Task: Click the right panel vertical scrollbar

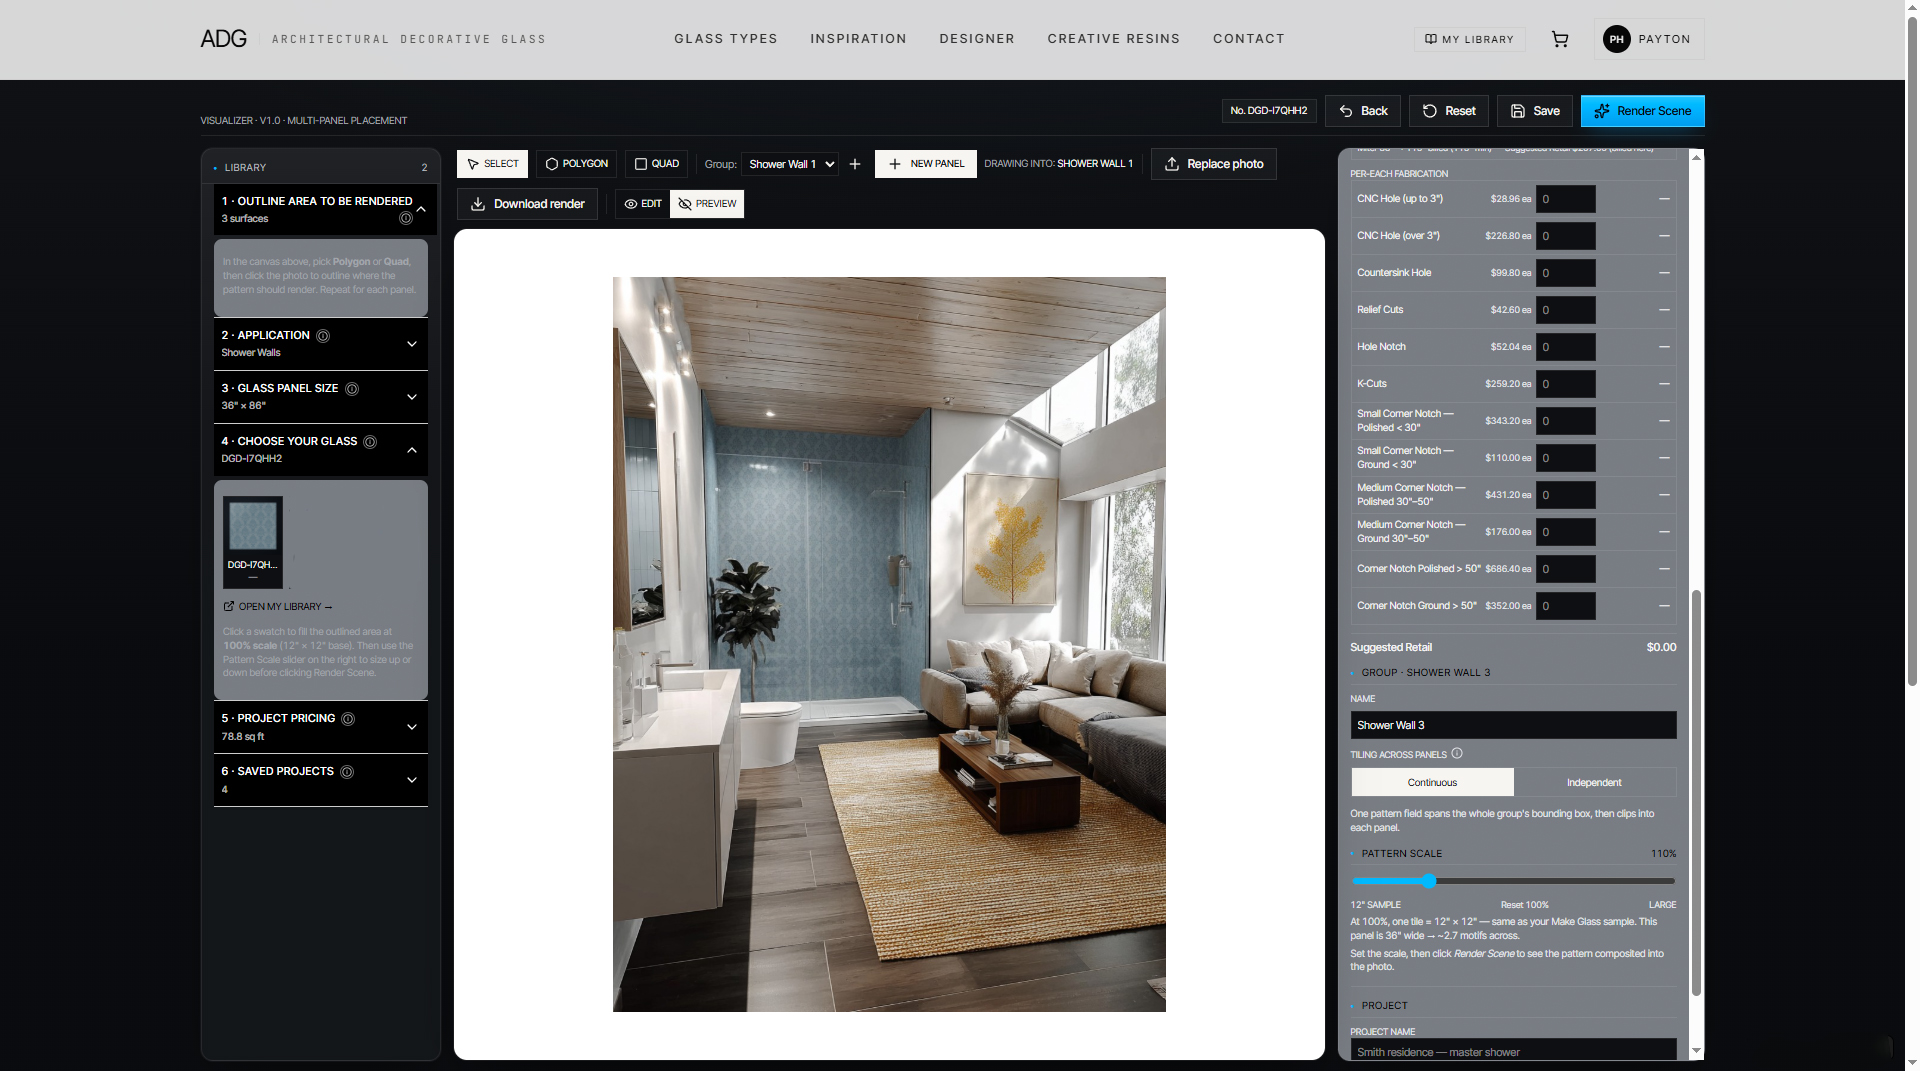Action: 1696,791
